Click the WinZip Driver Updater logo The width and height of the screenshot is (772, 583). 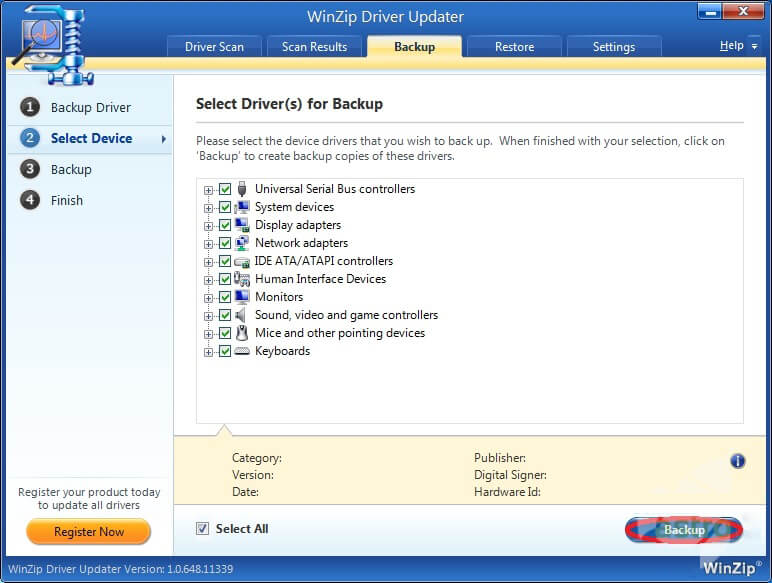[53, 44]
